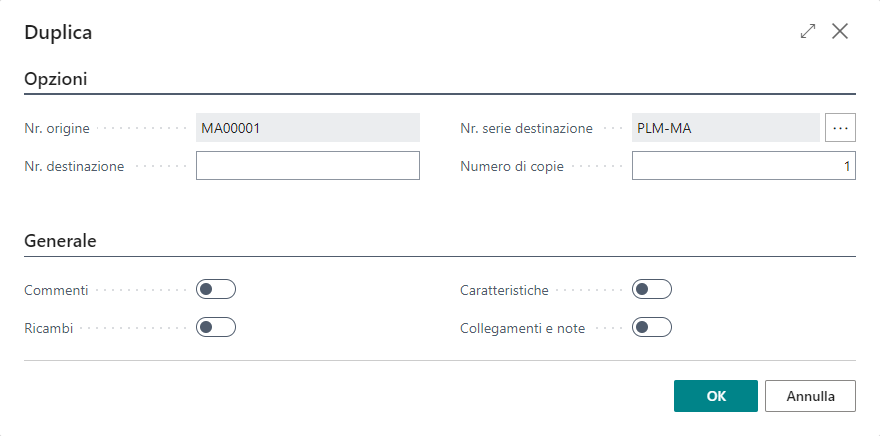Focus the Nr. destinazione input field
Viewport: 880px width, 436px height.
click(307, 166)
